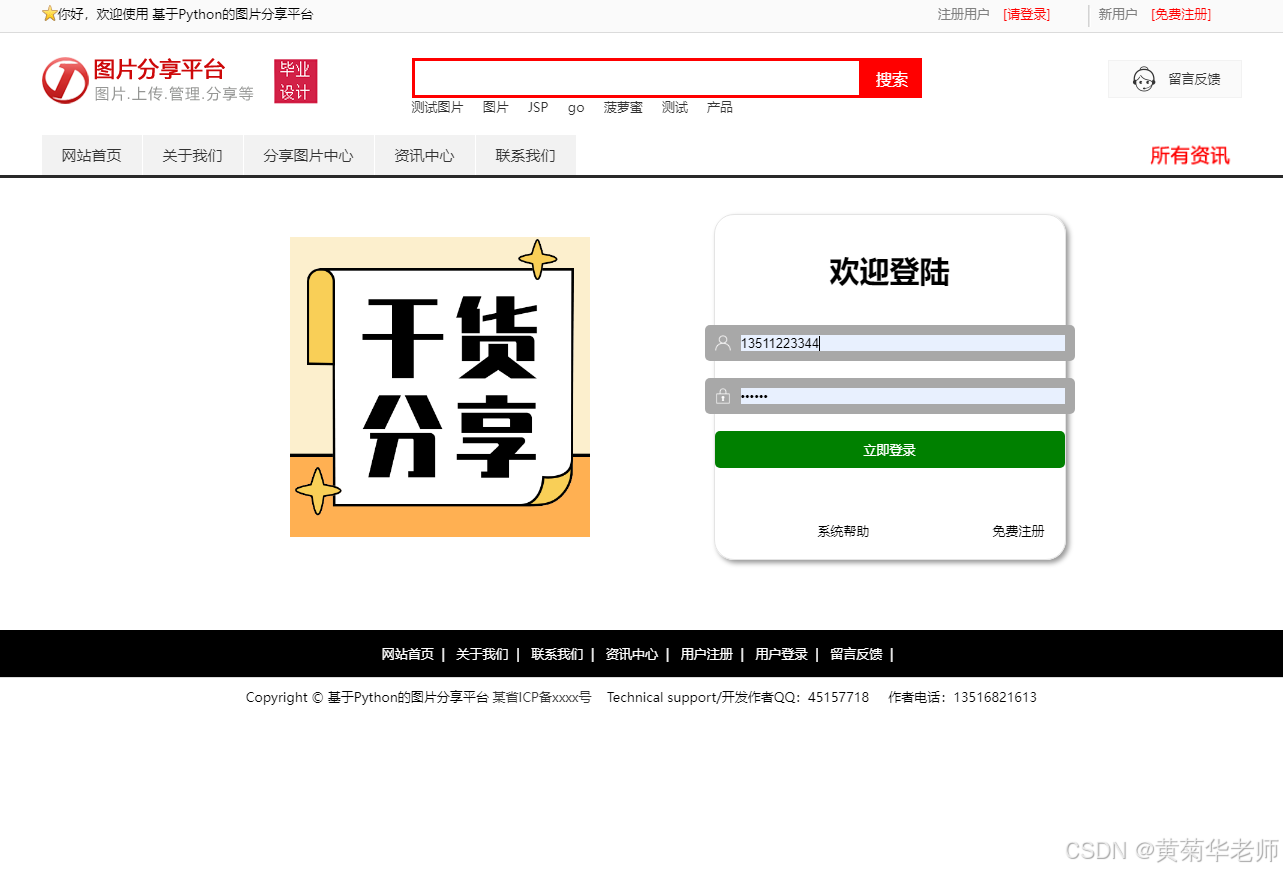Open the 网站首页 navigation item
The width and height of the screenshot is (1283, 872).
coord(91,155)
